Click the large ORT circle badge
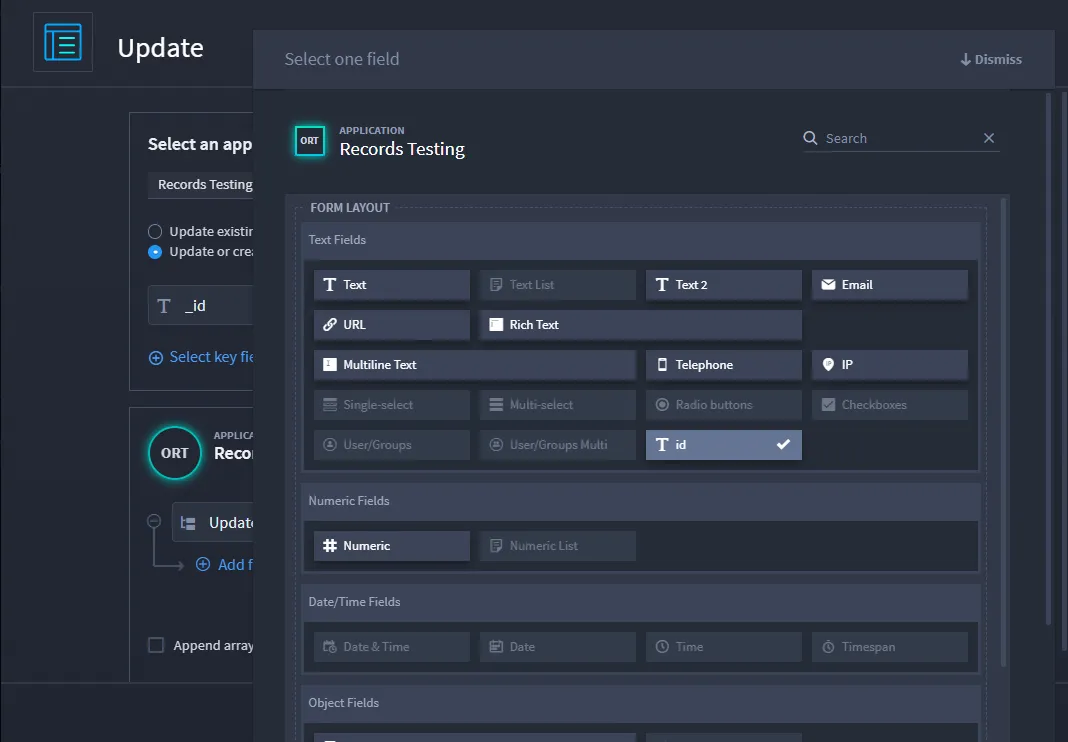 click(175, 453)
